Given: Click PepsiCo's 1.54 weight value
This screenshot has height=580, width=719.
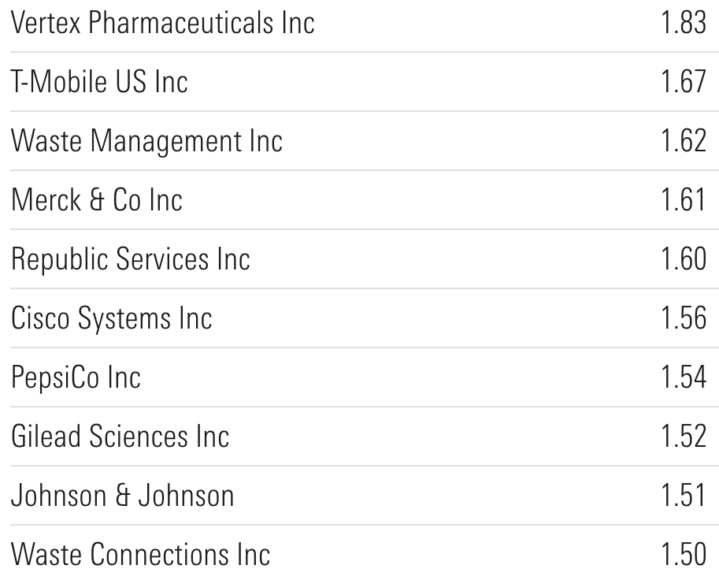Looking at the screenshot, I should click(x=684, y=377).
